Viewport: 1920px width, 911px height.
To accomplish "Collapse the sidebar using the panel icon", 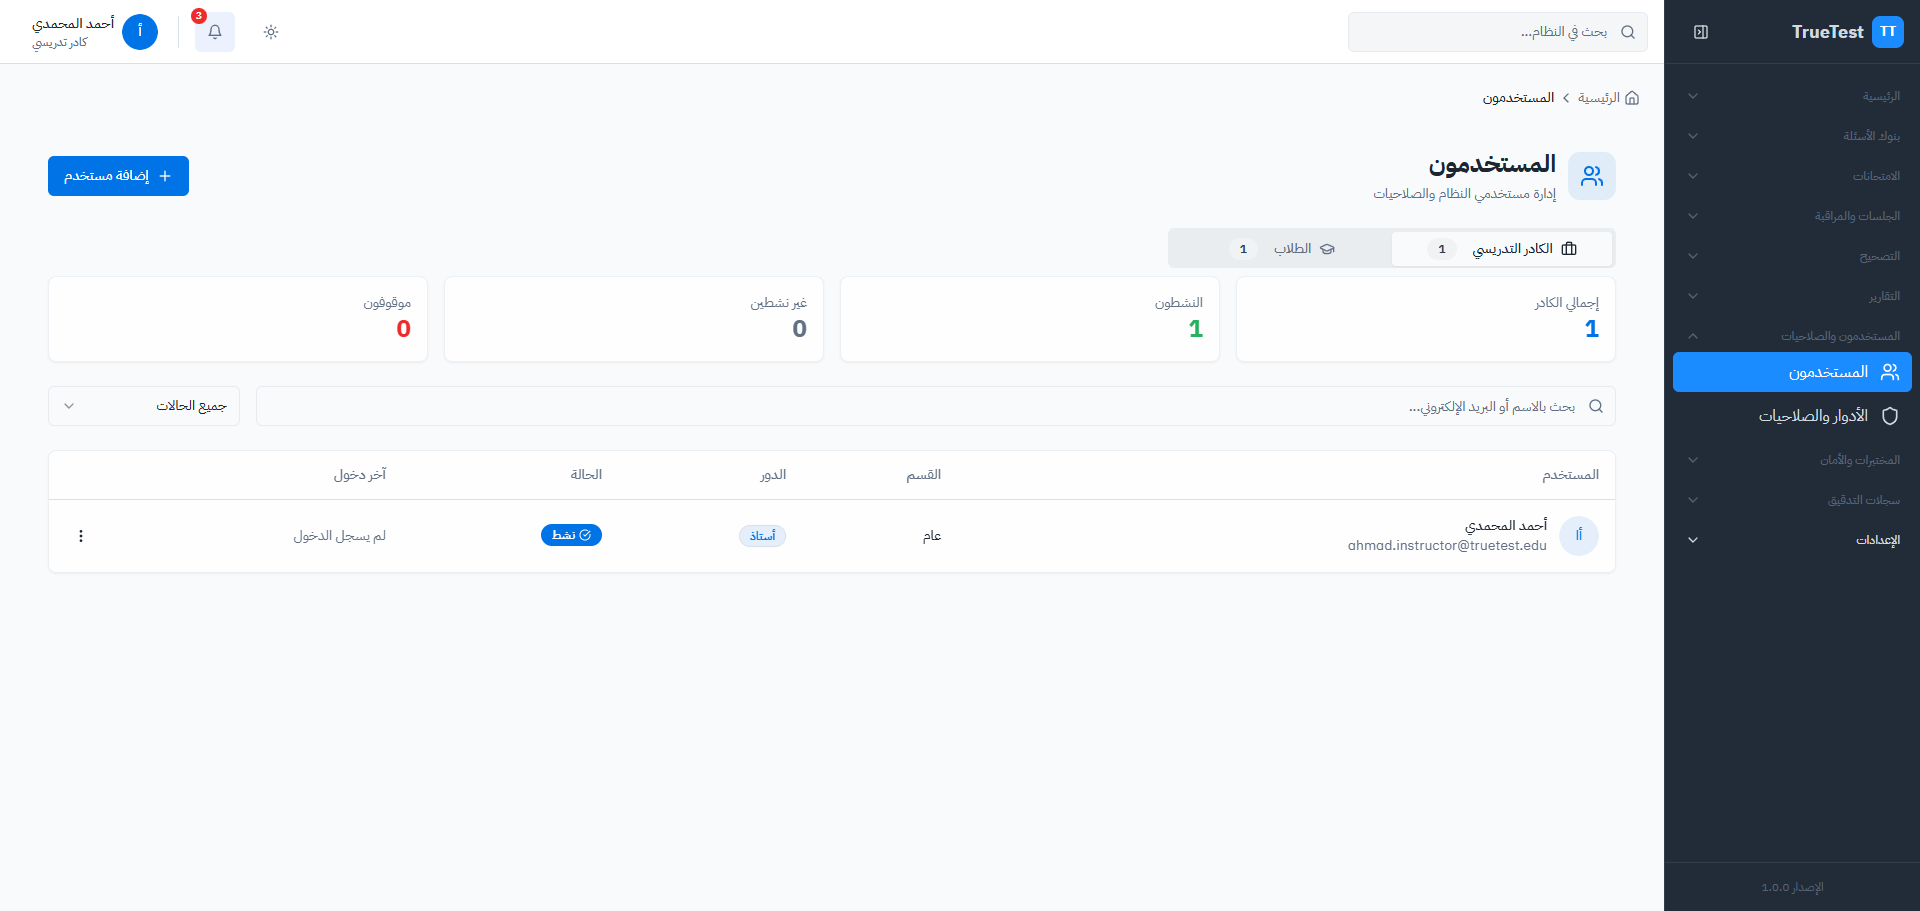I will click(1701, 32).
